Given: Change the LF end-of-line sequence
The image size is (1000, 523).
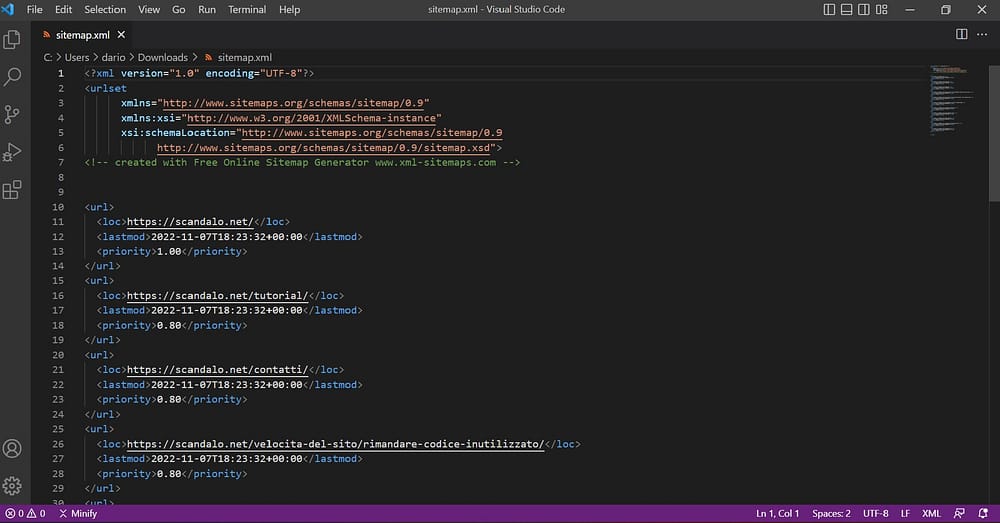Looking at the screenshot, I should pyautogui.click(x=905, y=513).
